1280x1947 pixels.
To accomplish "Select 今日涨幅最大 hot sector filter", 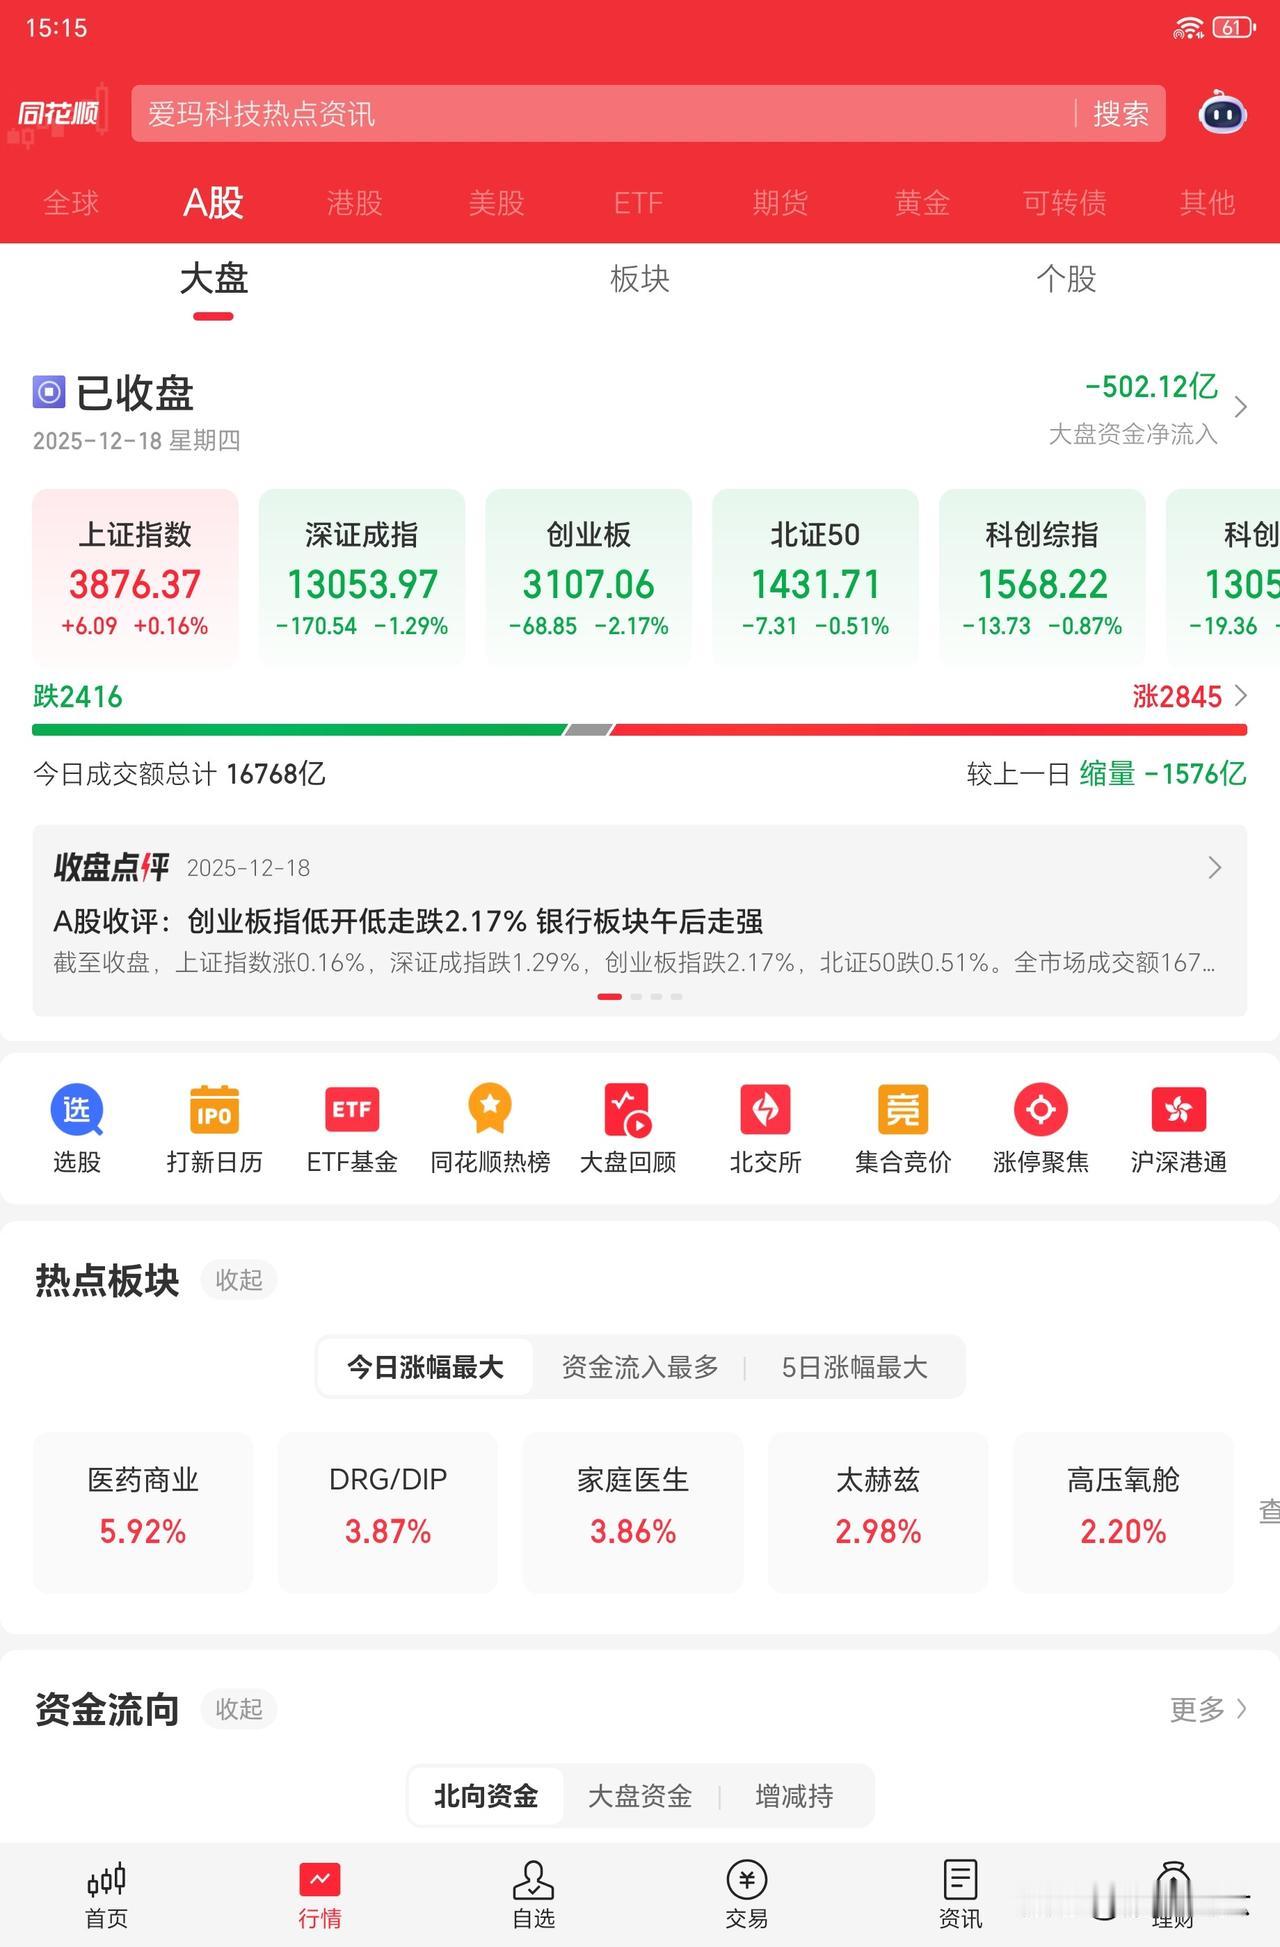I will click(x=425, y=1367).
